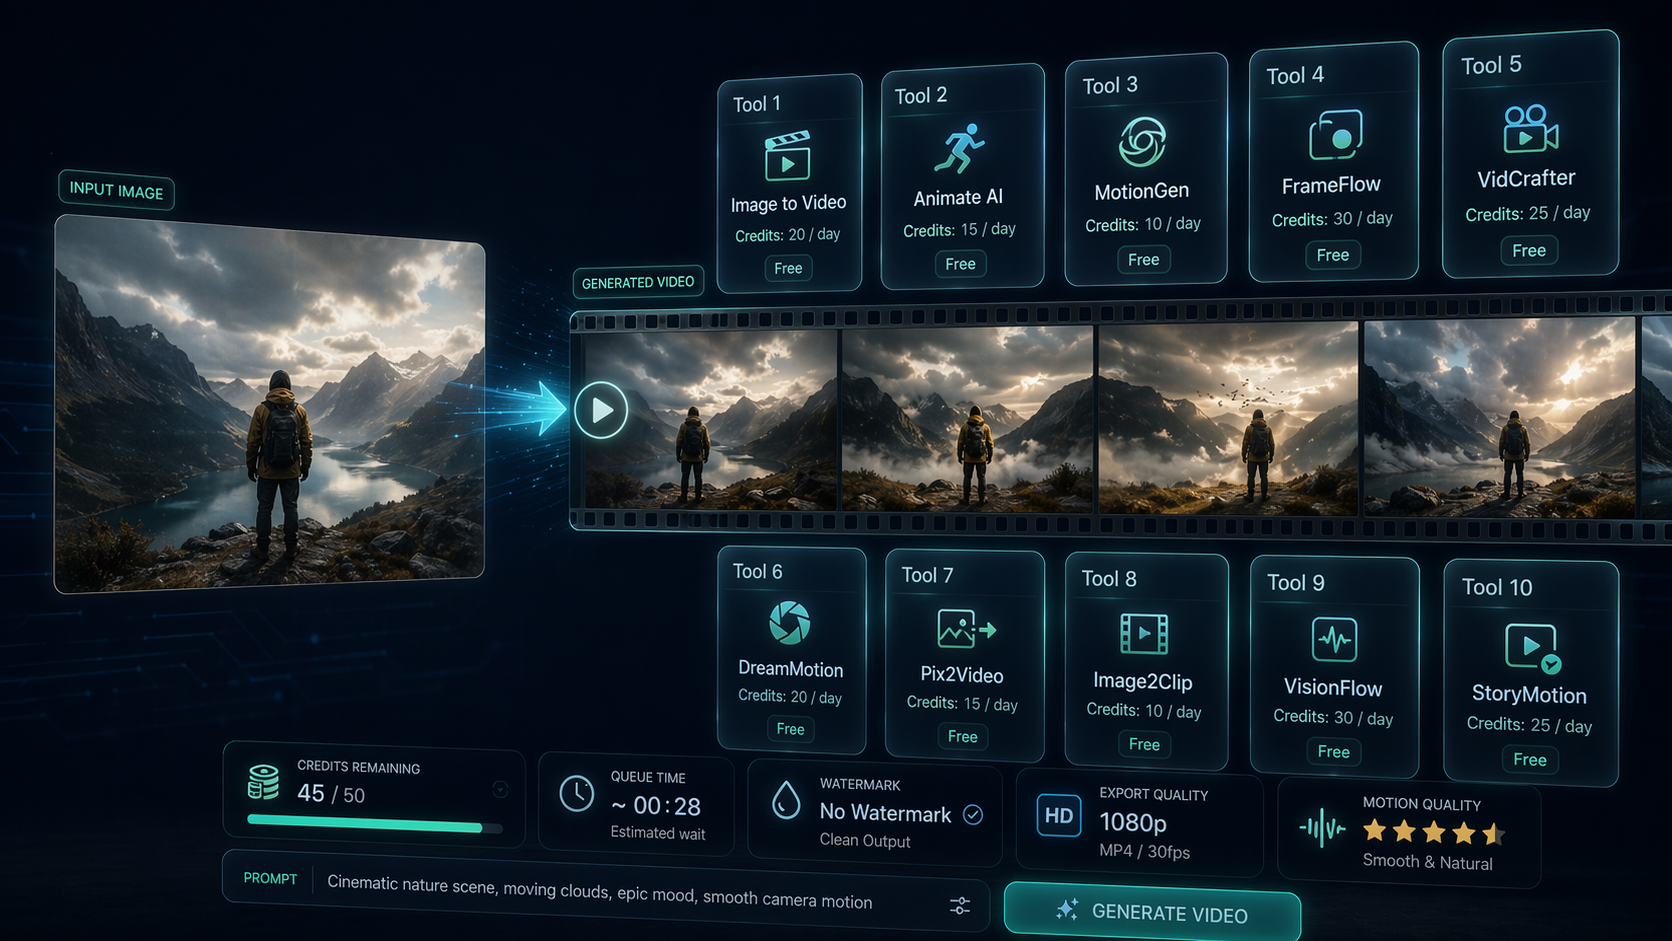
Task: Select the input image thumbnail
Action: pos(270,404)
